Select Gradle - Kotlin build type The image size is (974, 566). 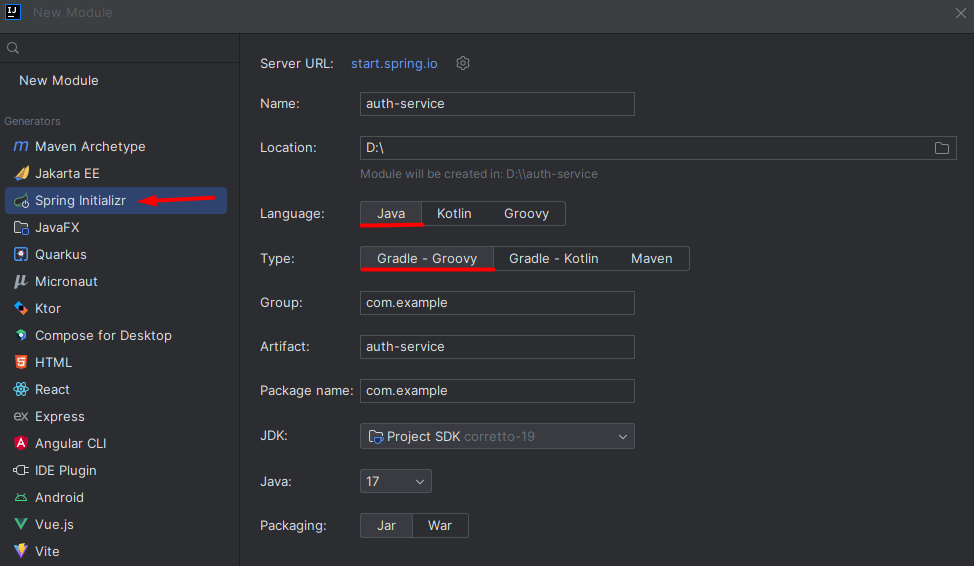553,259
